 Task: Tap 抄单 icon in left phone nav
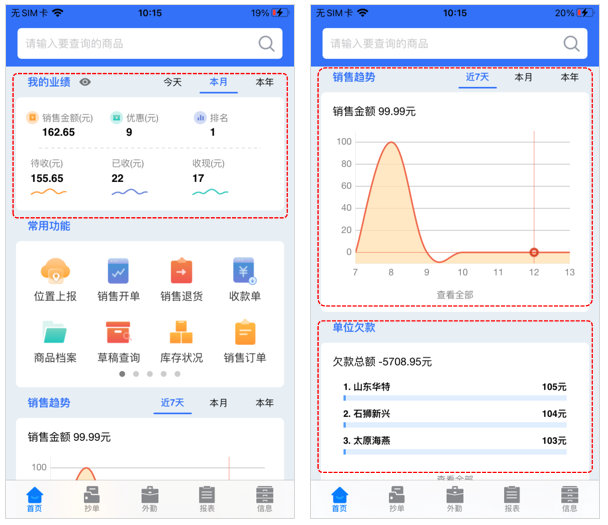[x=92, y=495]
